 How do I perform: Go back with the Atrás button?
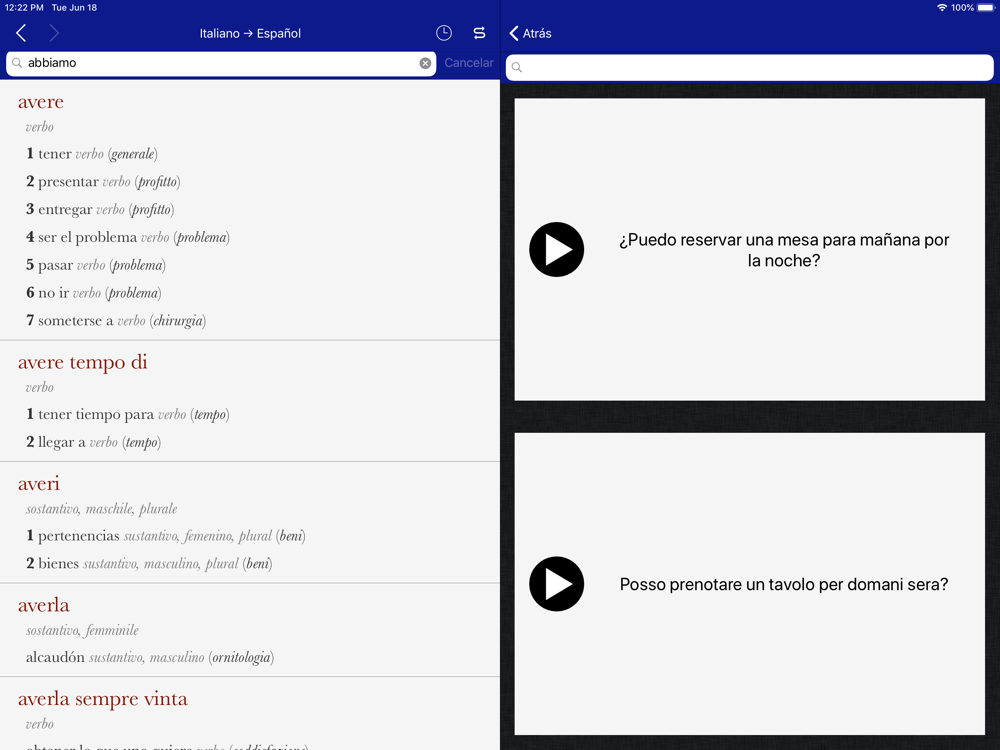[531, 33]
